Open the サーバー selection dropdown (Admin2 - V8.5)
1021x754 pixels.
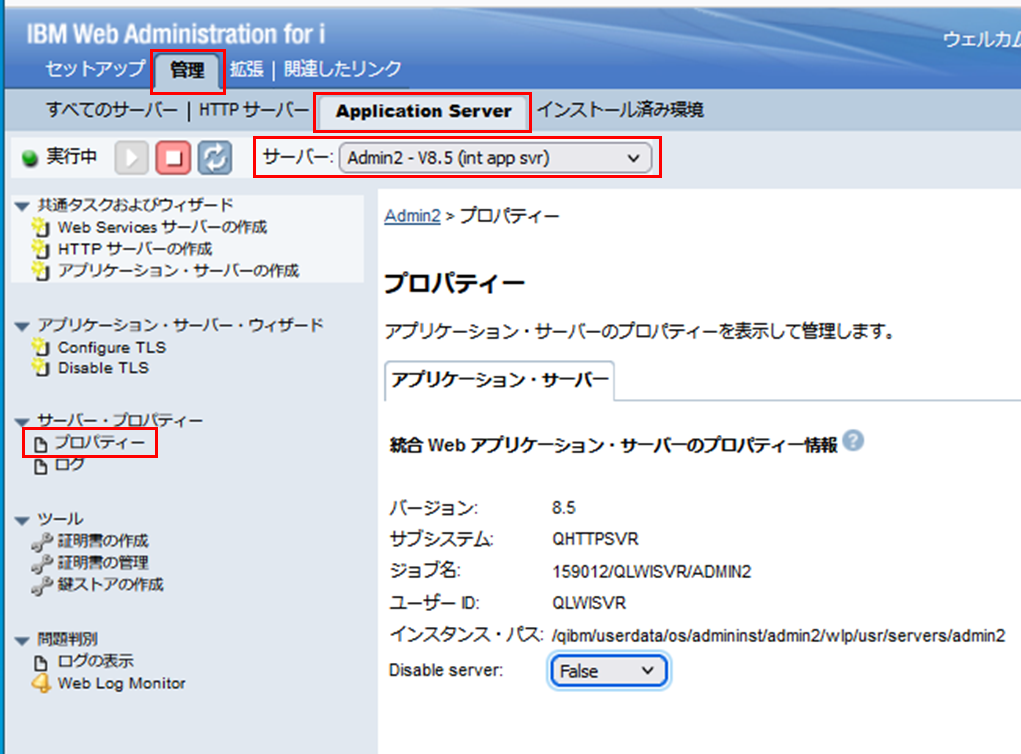[495, 158]
